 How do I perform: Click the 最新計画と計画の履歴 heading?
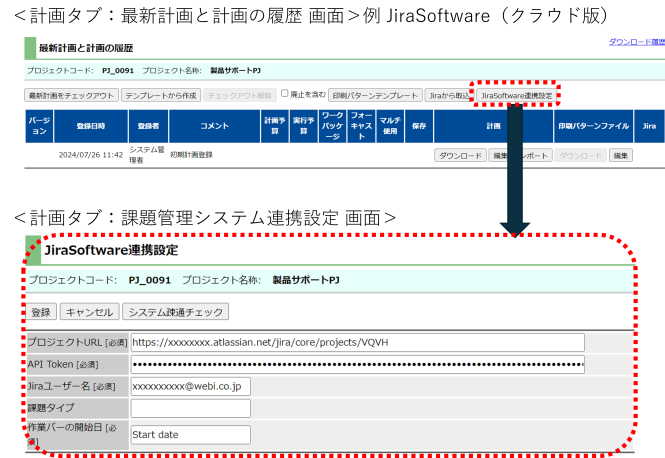86,48
